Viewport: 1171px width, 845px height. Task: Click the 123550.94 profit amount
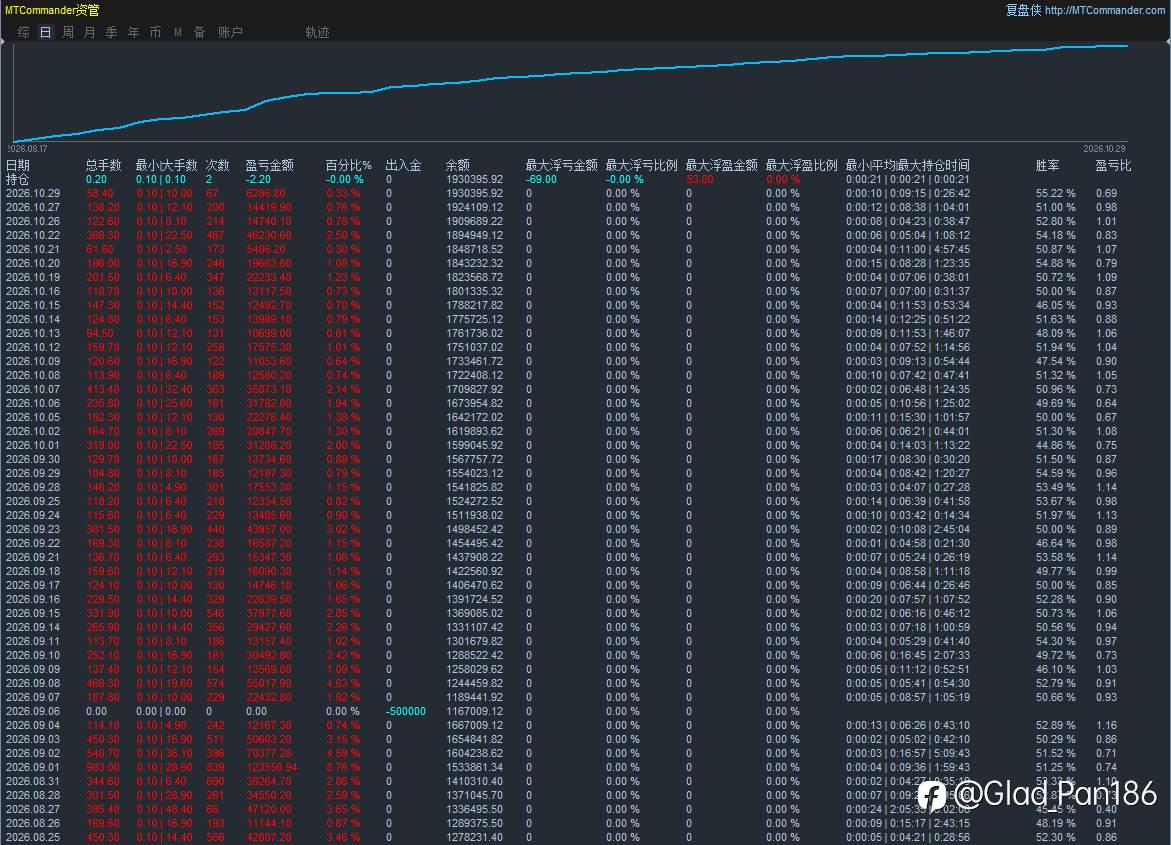pos(272,767)
